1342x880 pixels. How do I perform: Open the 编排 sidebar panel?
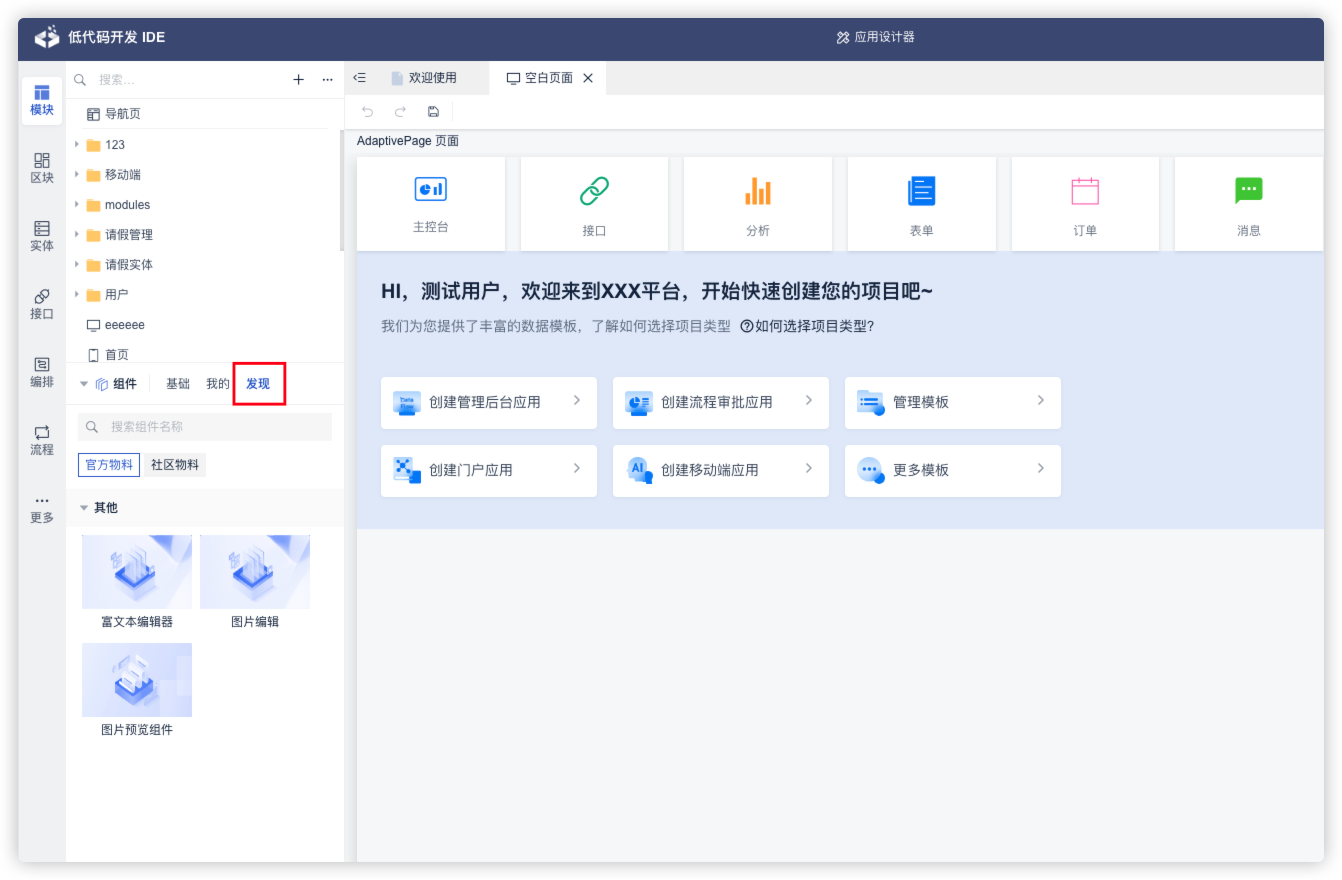click(x=42, y=372)
